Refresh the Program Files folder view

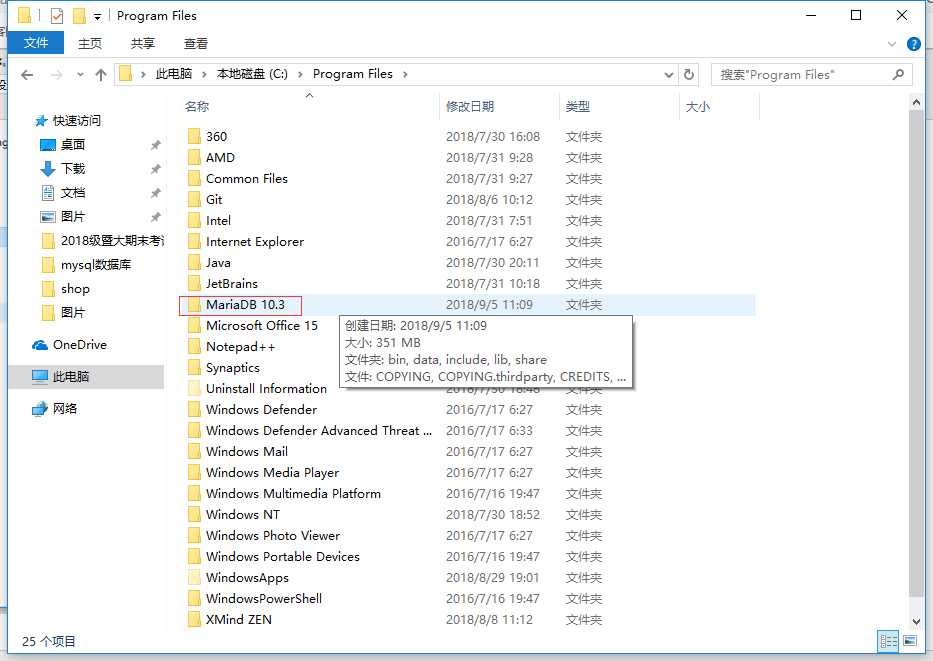pyautogui.click(x=689, y=74)
